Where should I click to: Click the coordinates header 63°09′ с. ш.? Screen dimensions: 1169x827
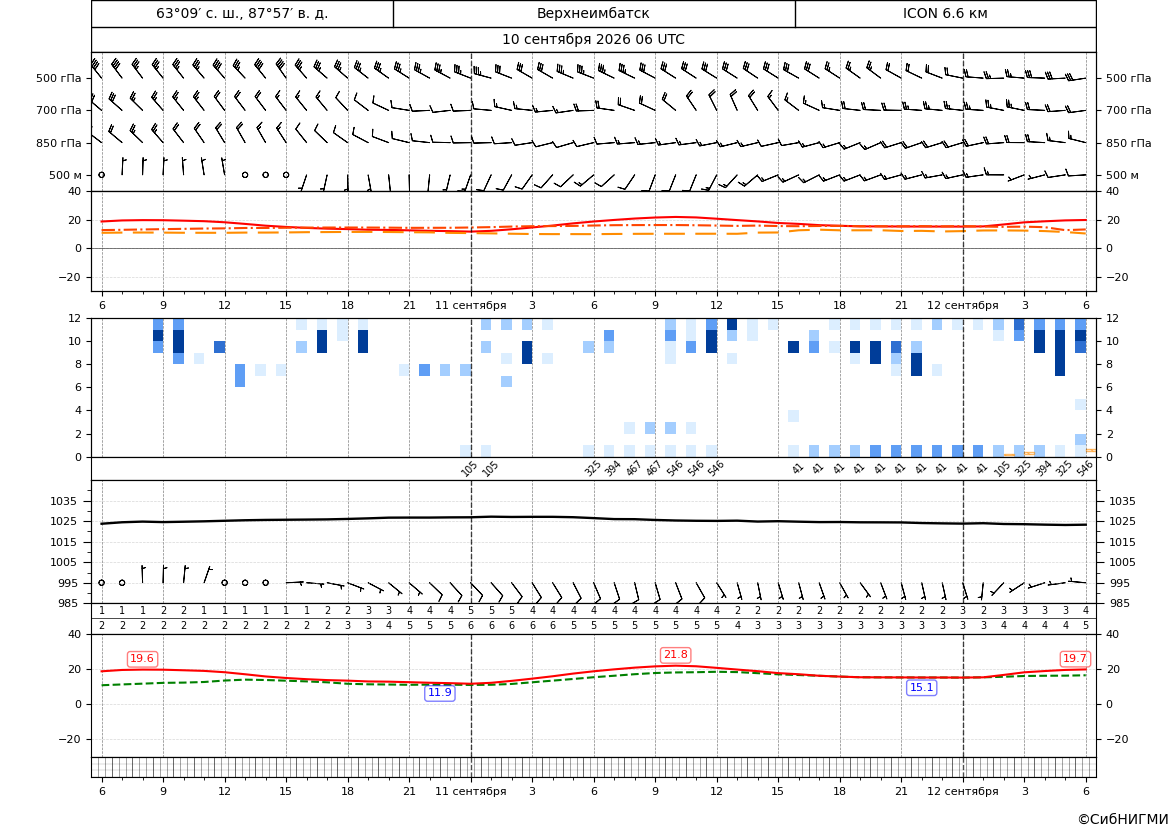(242, 13)
